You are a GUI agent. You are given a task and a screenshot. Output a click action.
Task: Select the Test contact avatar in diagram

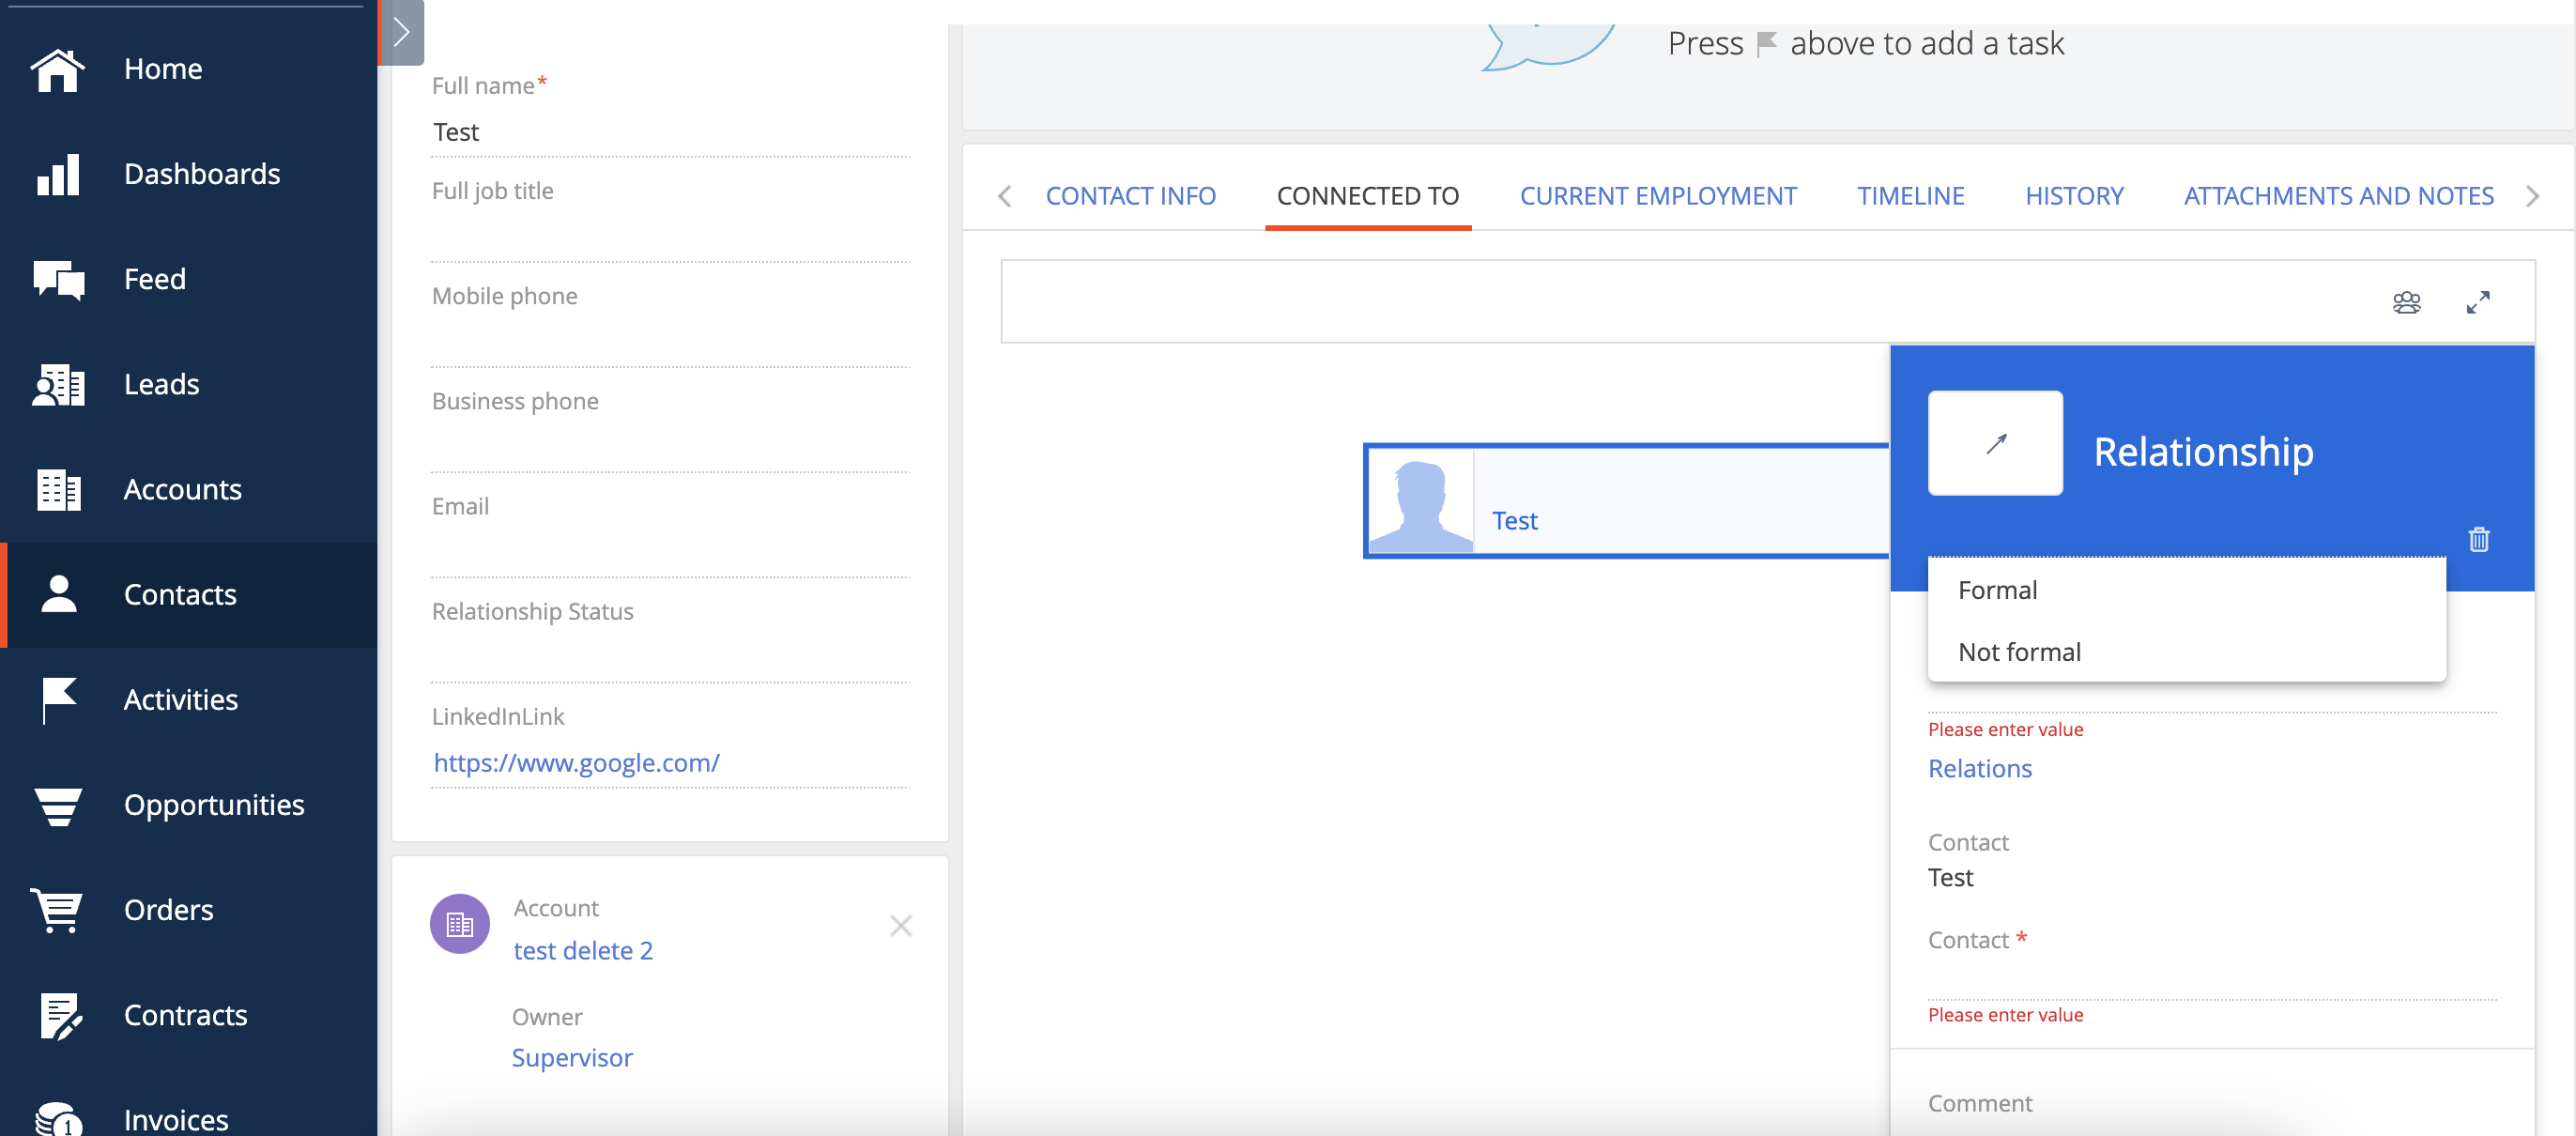point(1420,500)
